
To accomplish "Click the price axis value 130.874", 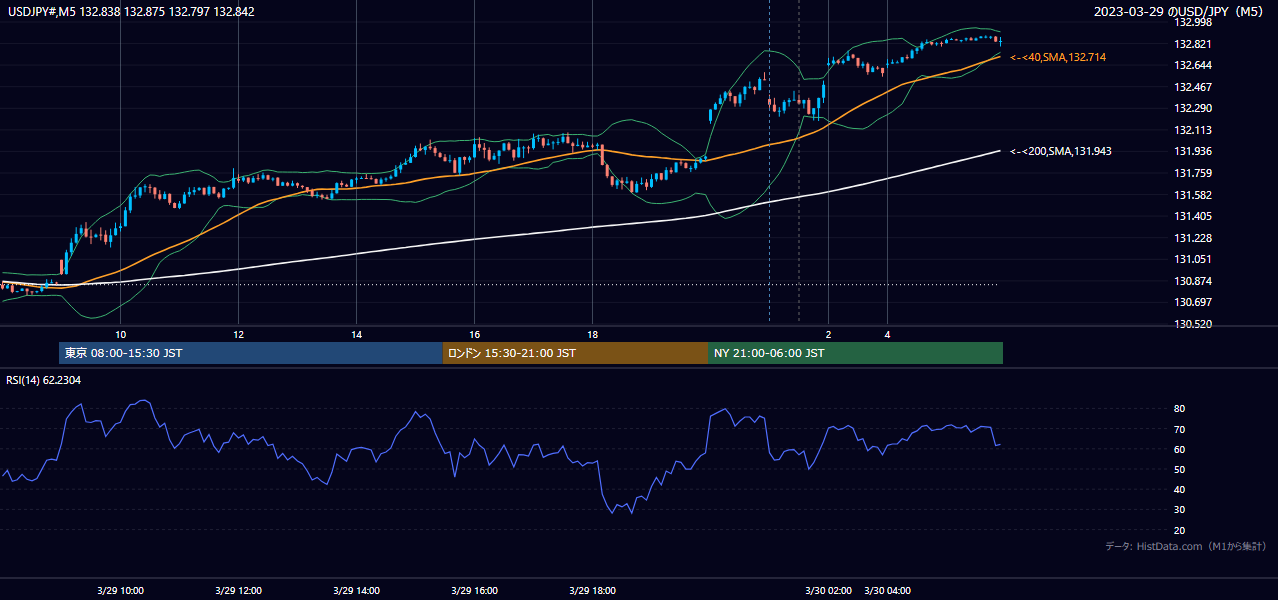I will [x=1192, y=282].
